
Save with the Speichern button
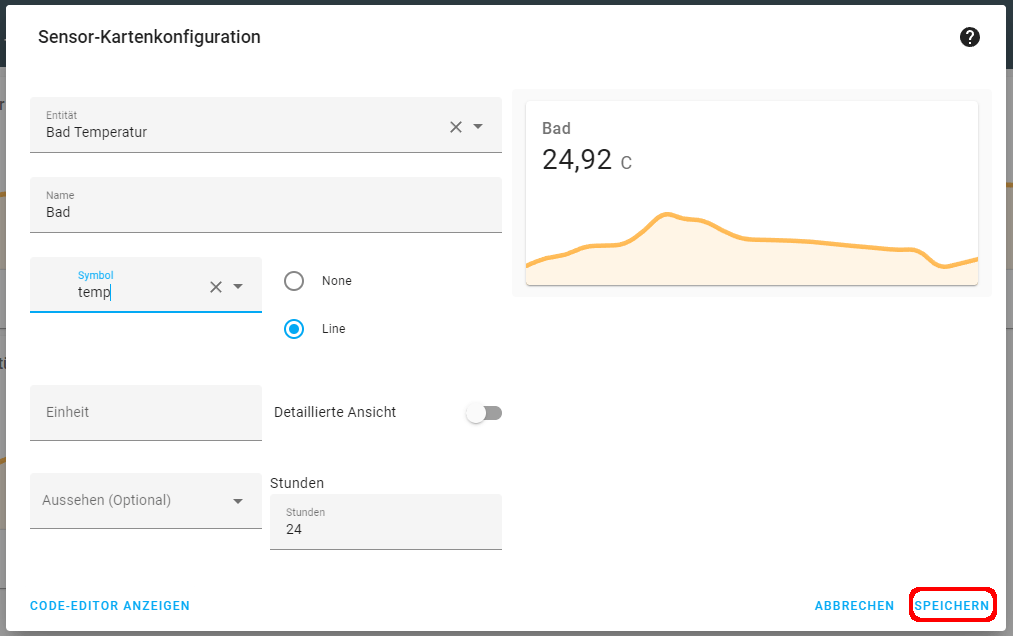click(952, 606)
